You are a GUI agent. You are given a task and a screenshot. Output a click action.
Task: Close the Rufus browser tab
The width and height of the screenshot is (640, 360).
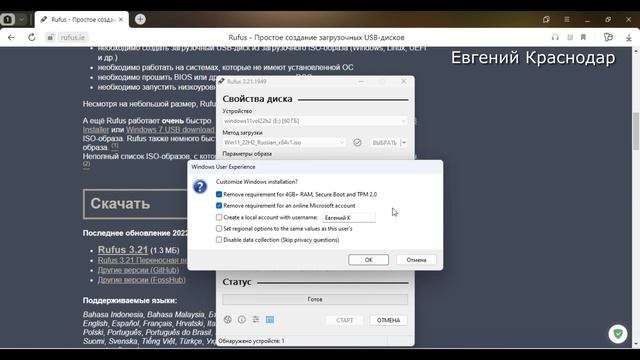[121, 19]
